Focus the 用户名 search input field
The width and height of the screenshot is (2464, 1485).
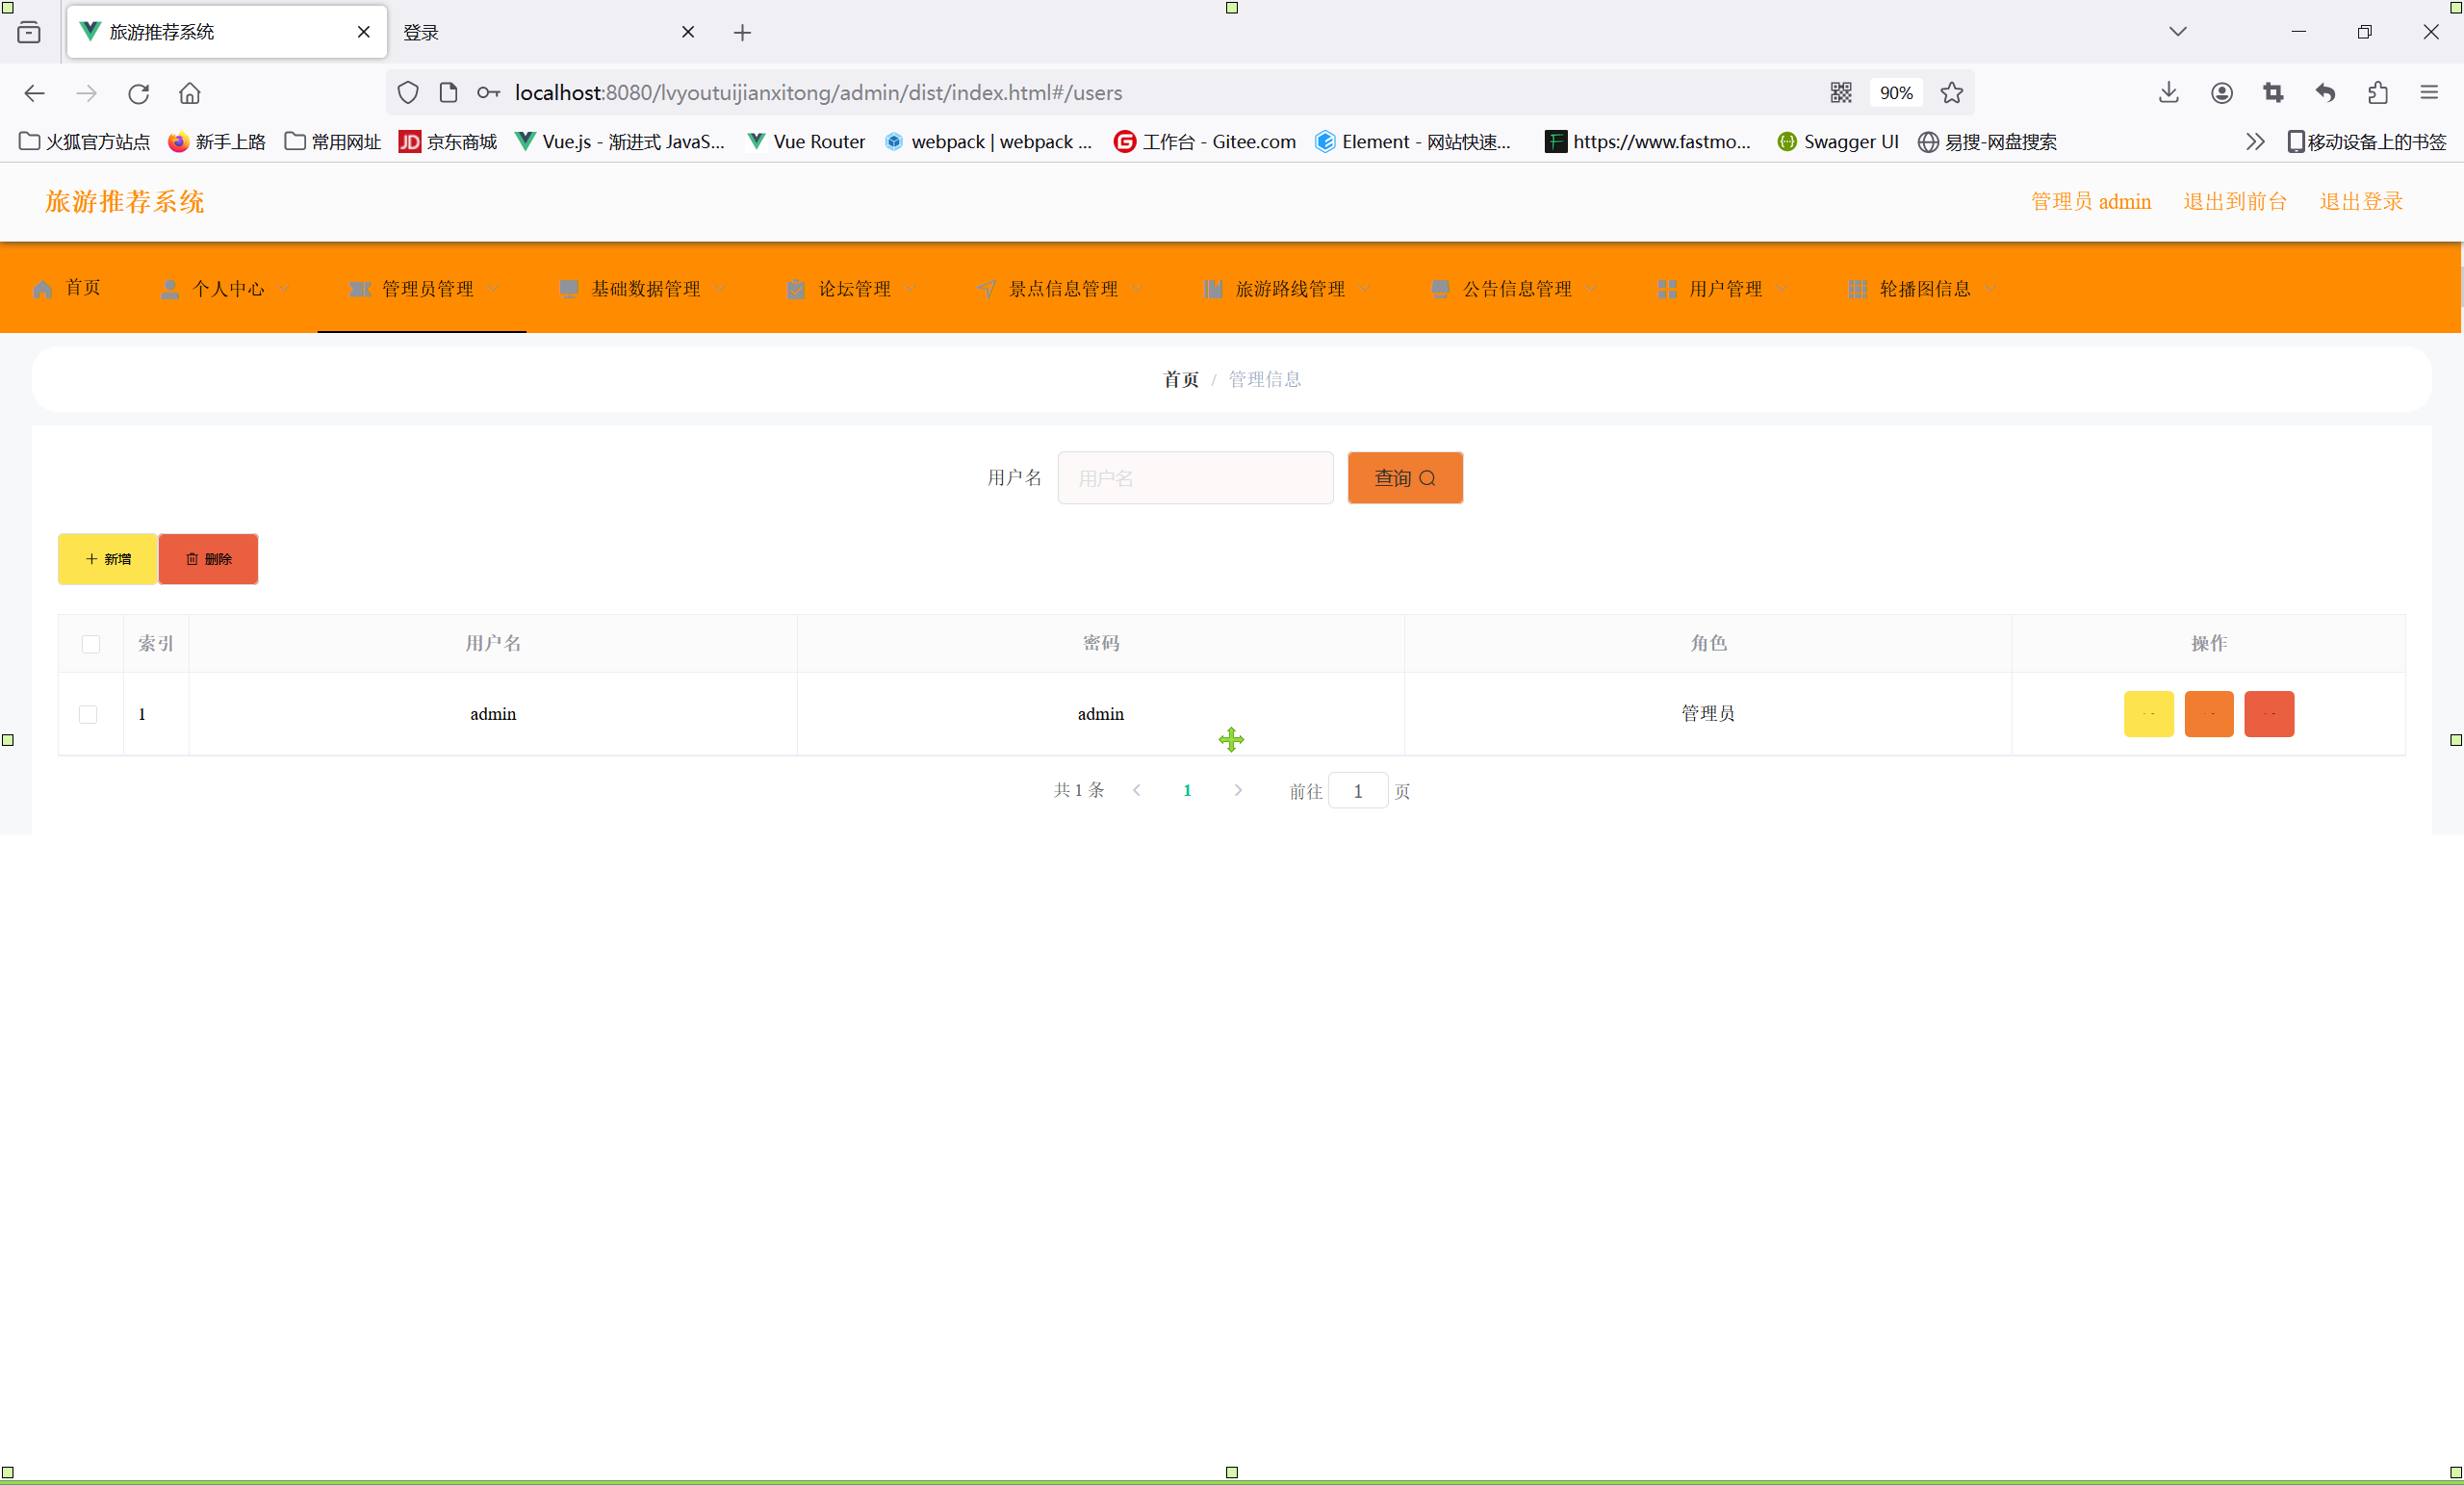click(x=1195, y=478)
